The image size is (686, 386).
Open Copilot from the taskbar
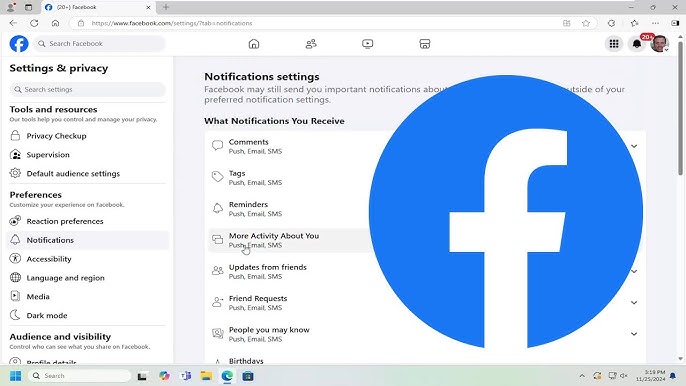point(164,376)
